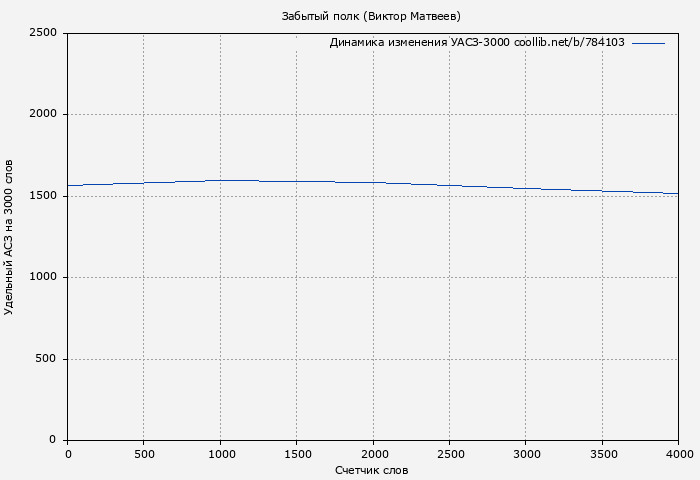Click the blue data line at its peak
This screenshot has width=700, height=480.
point(230,180)
